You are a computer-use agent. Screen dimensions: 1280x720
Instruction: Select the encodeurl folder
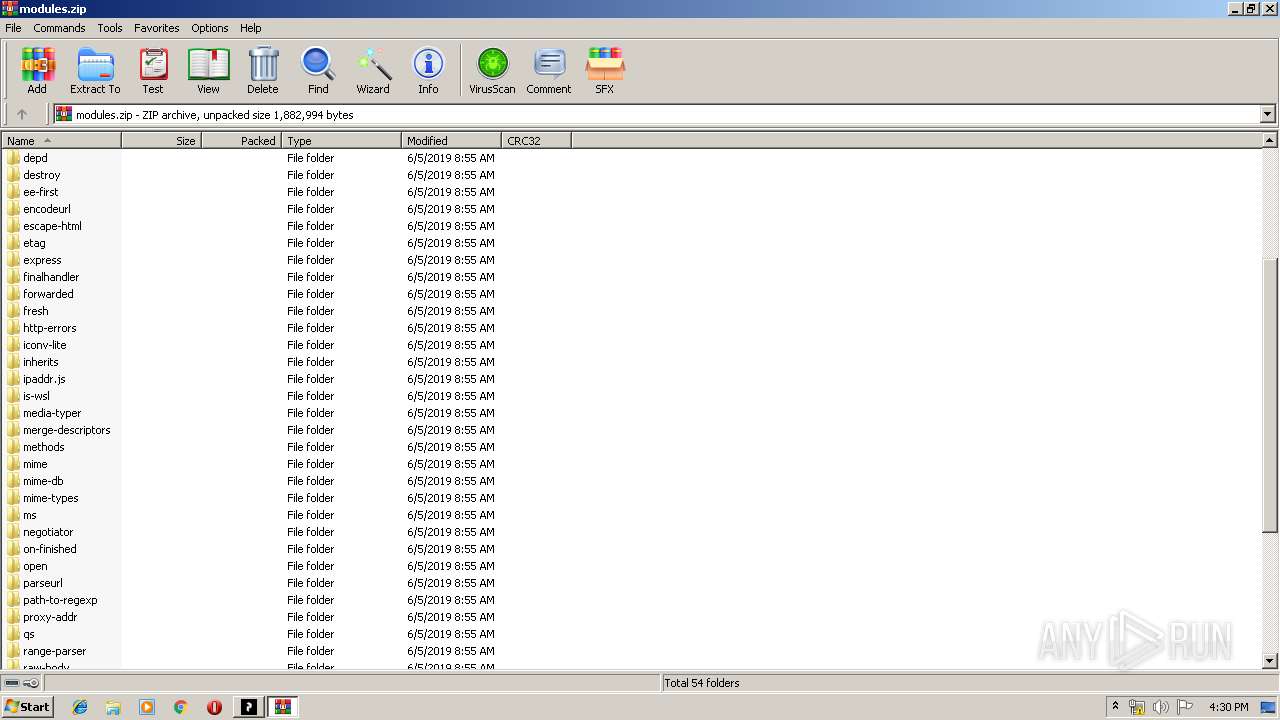click(46, 209)
